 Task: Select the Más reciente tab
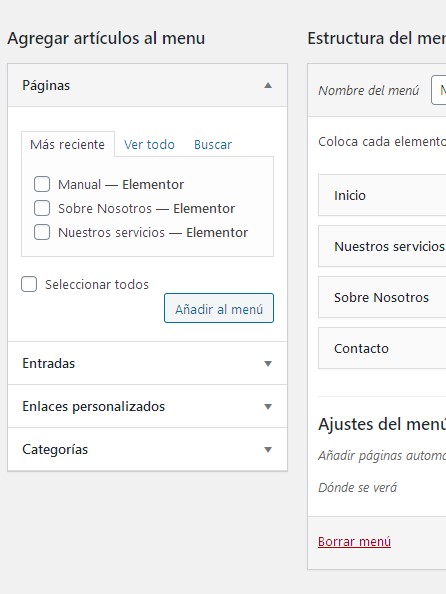pyautogui.click(x=67, y=144)
